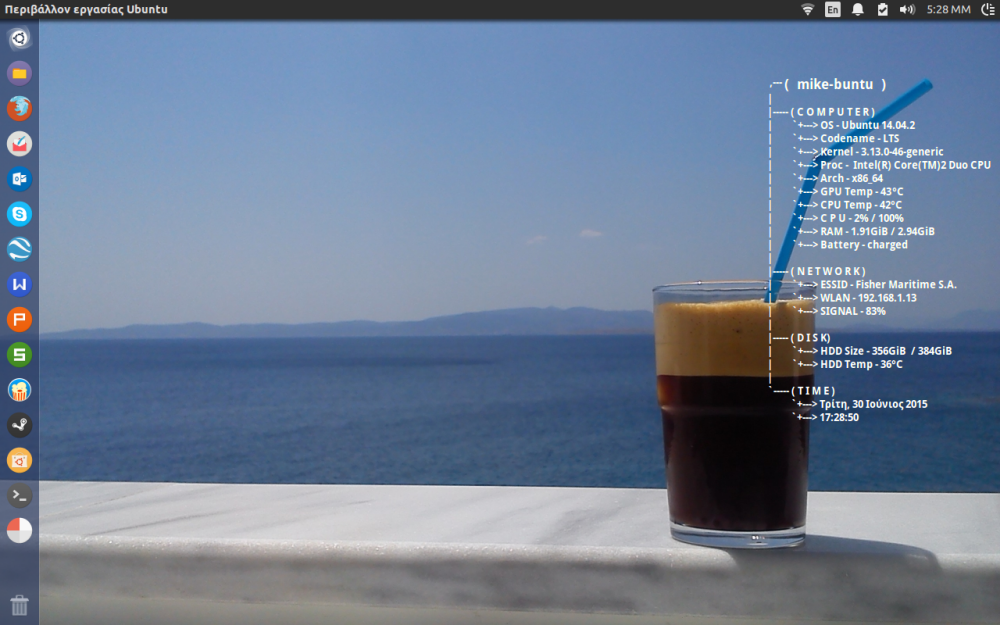The image size is (1000, 625).
Task: Open the session power menu
Action: (x=987, y=10)
